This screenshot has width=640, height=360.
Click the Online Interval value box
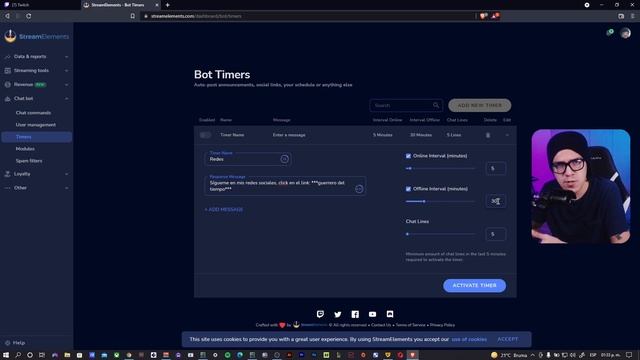(x=496, y=168)
